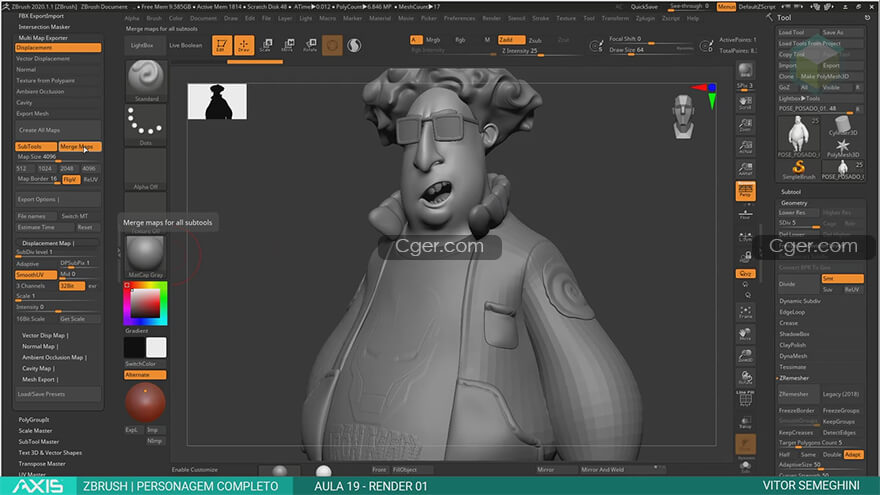The image size is (880, 495).
Task: Open the Stroke menu
Action: click(x=540, y=18)
